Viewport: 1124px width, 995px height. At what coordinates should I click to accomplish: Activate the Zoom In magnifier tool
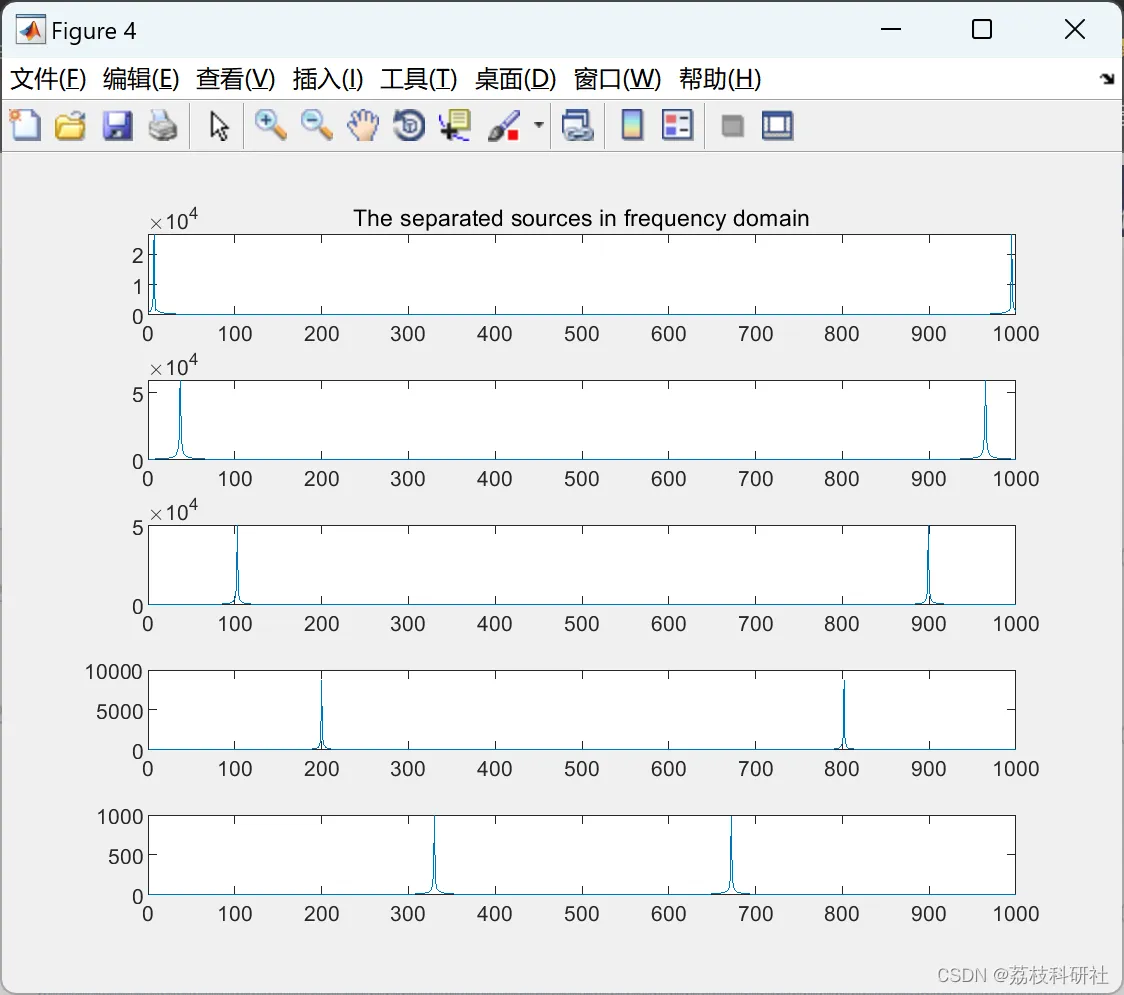270,125
